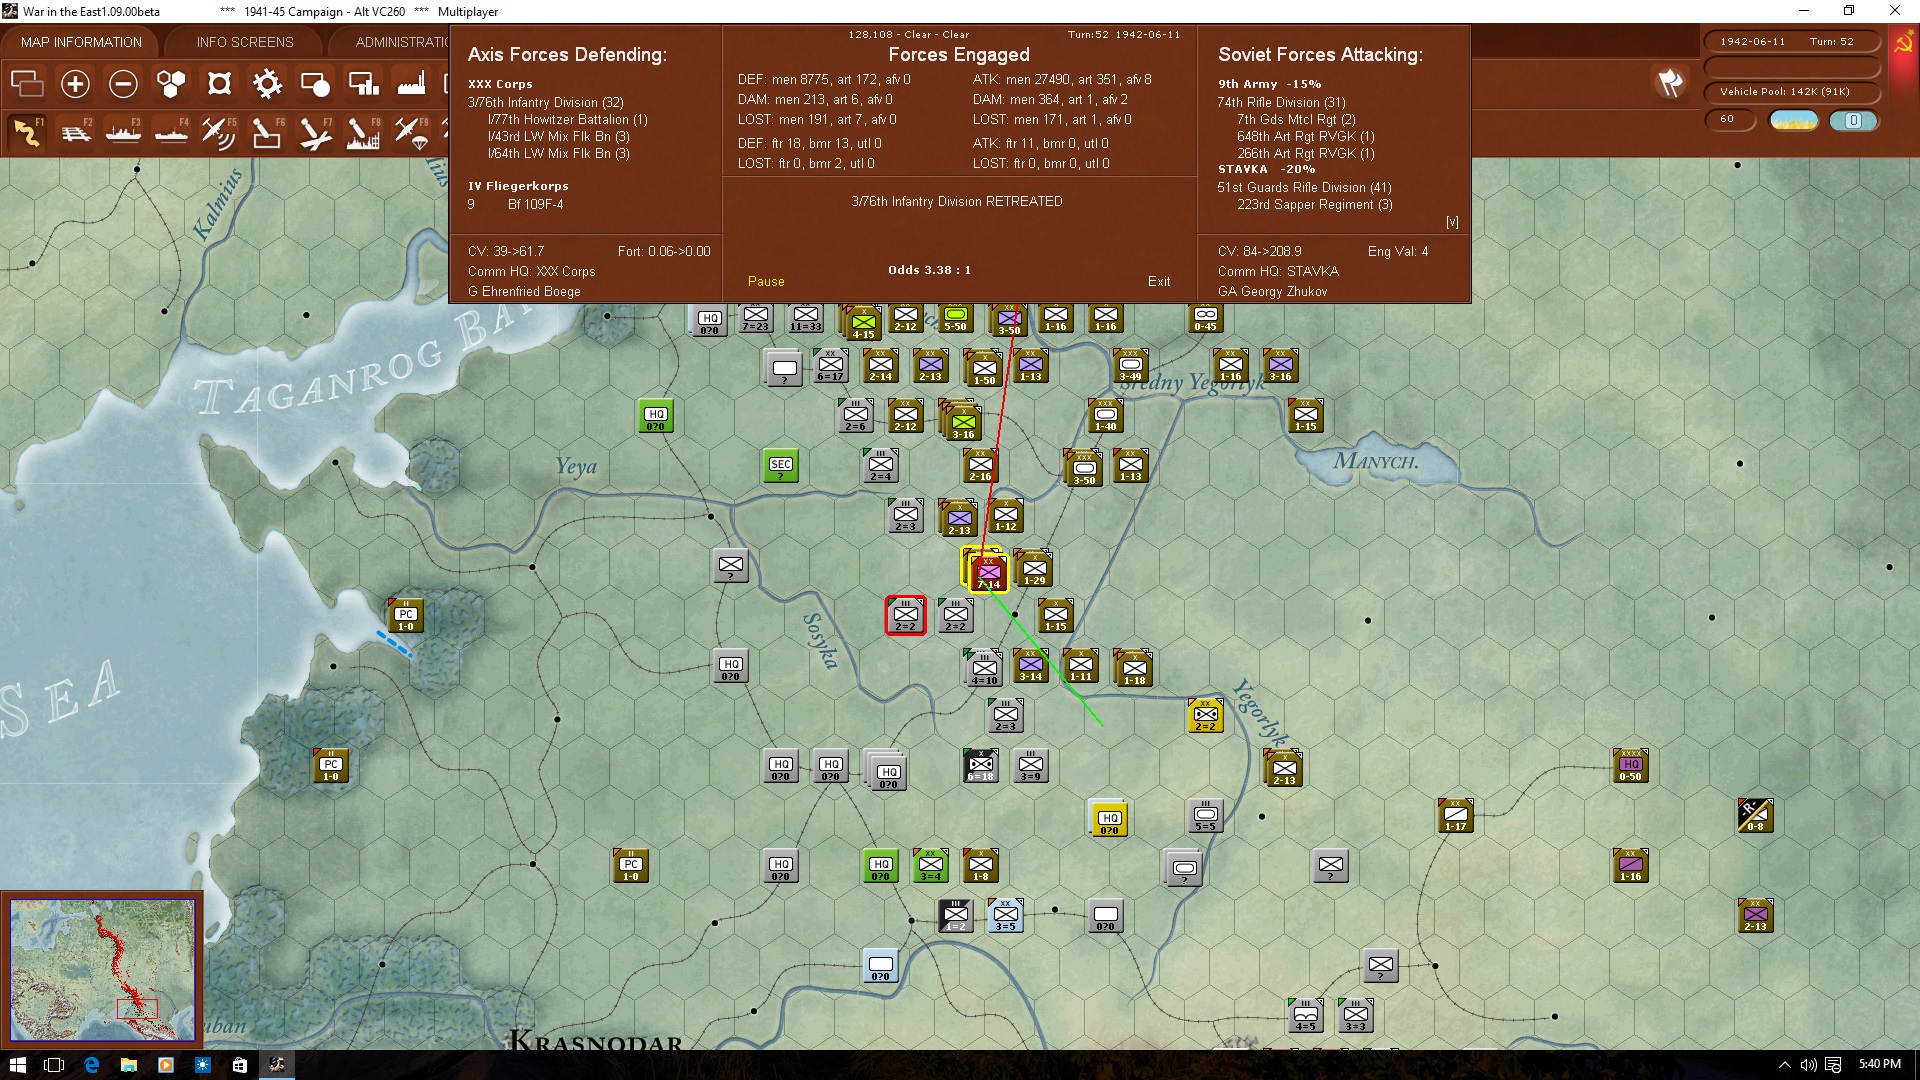
Task: Click GA Georgy Zhukov leader name
Action: click(1273, 292)
